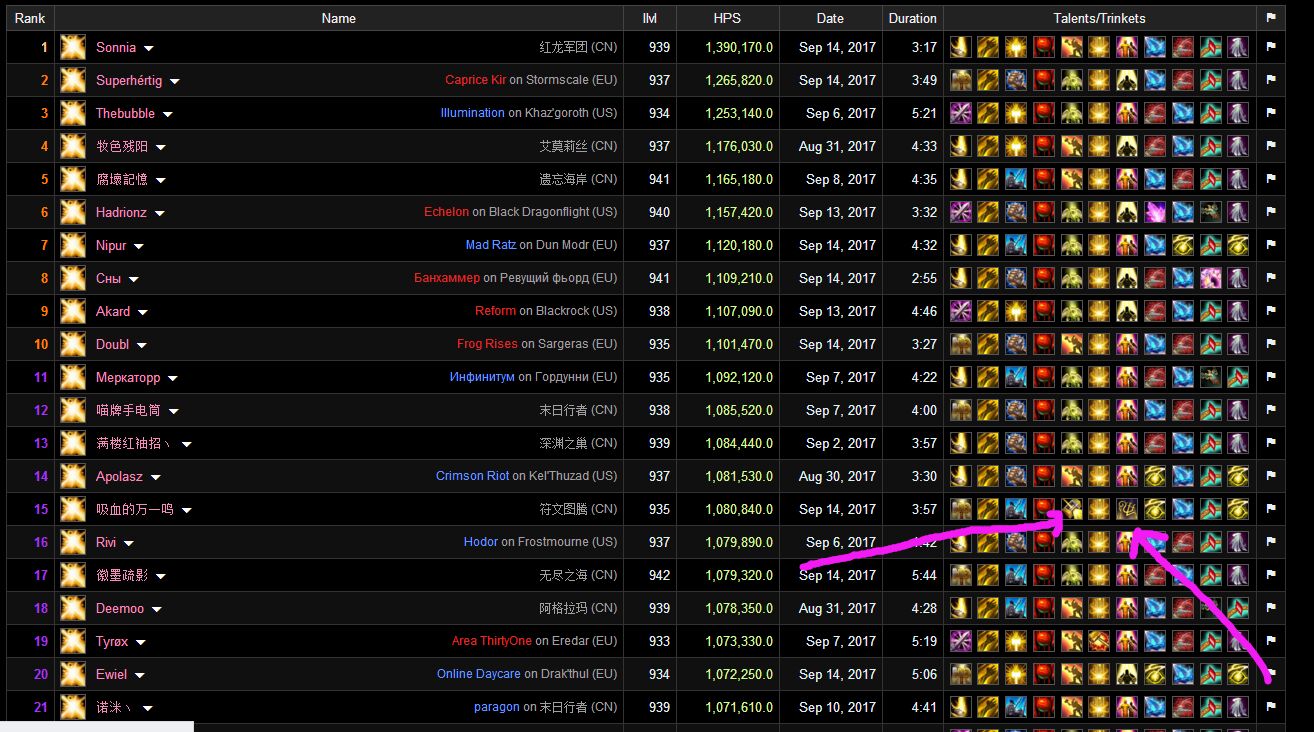Screen dimensions: 1314x732
Task: Expand the dropdown arrow beside Hadrionz
Action: point(159,213)
